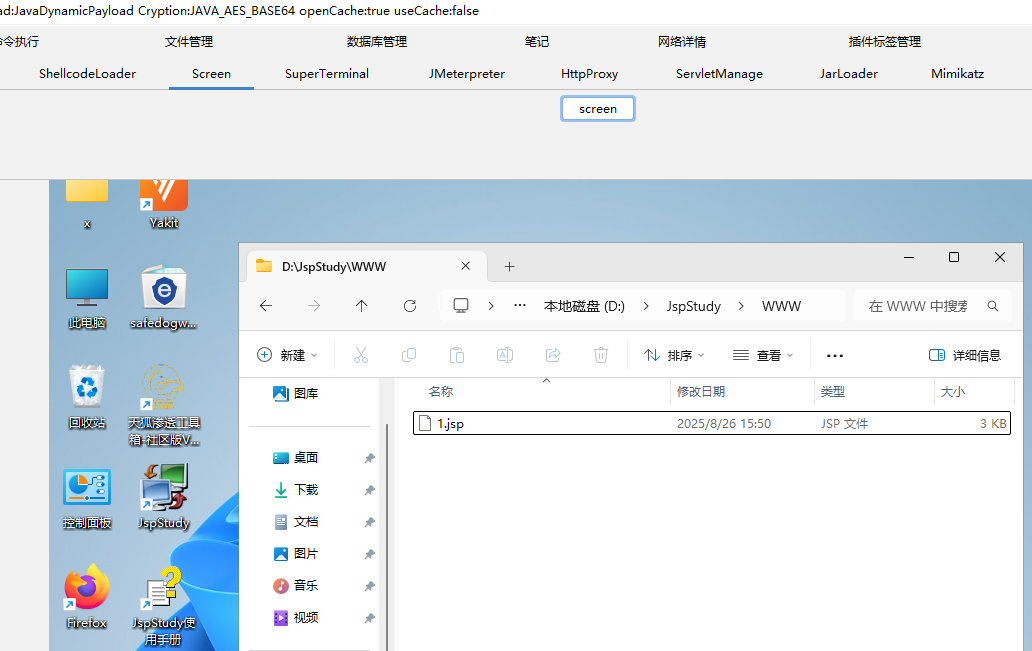1032x651 pixels.
Task: Click the Copy toolbar icon
Action: 409,355
